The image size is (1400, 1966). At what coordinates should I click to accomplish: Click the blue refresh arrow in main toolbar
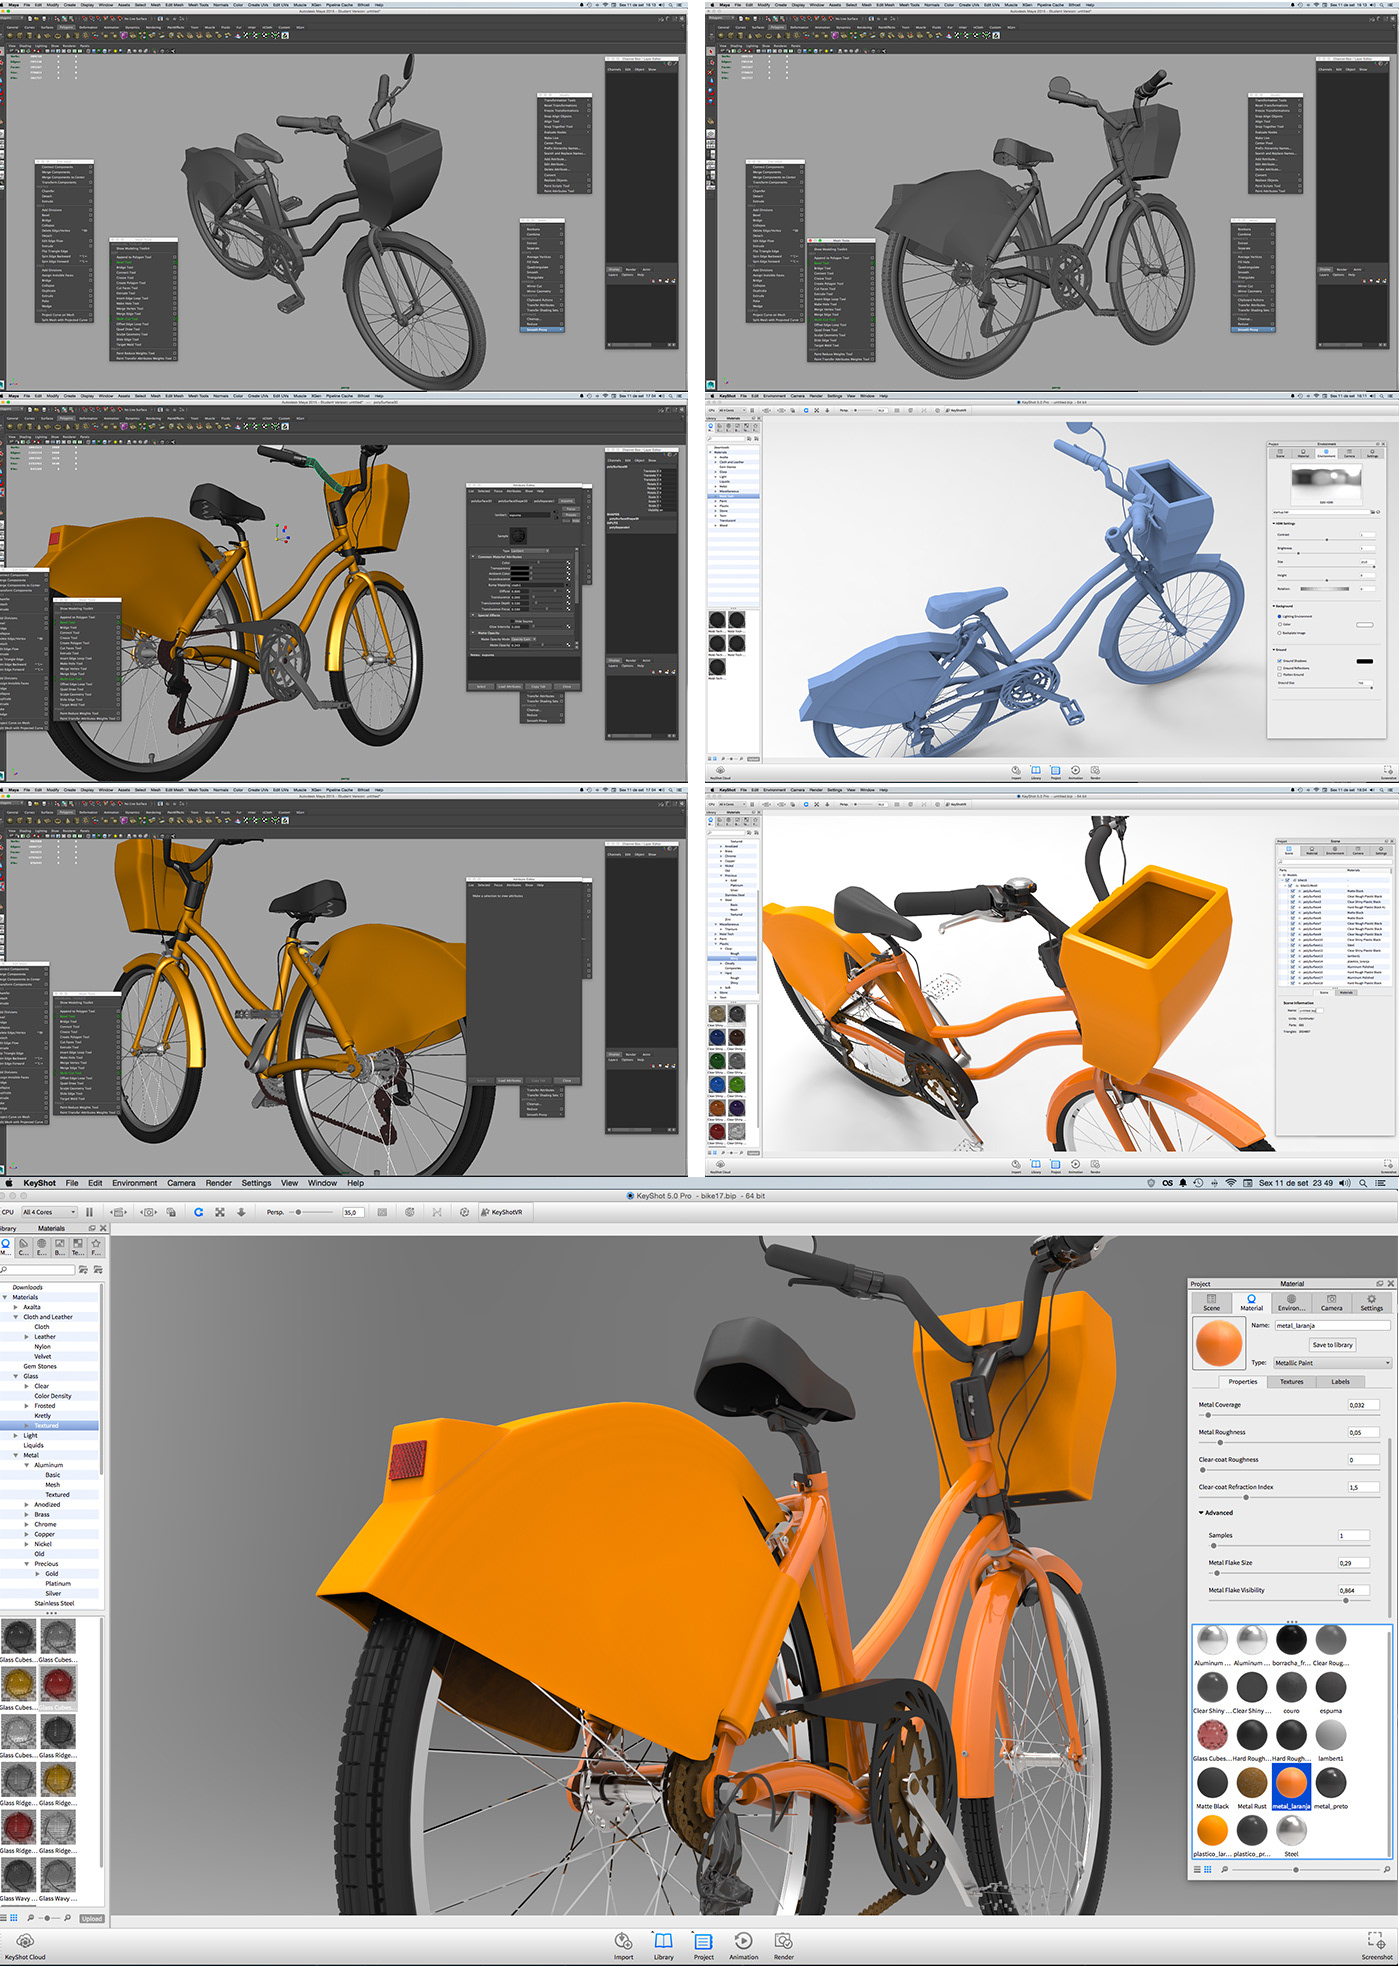(199, 1212)
